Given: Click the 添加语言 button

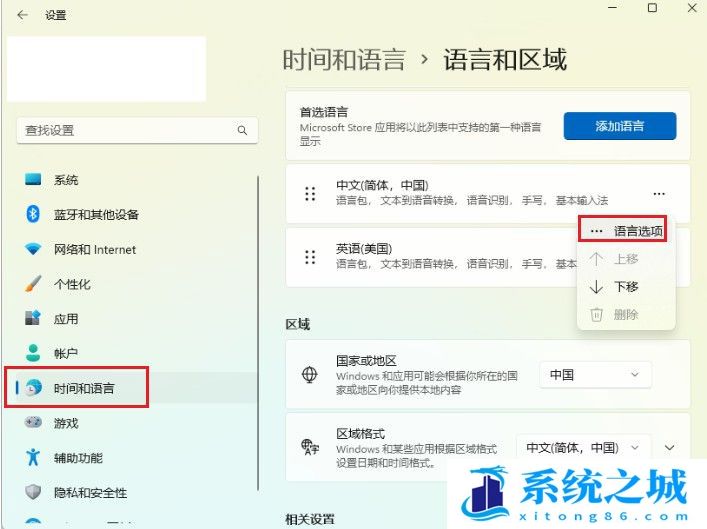Looking at the screenshot, I should pyautogui.click(x=619, y=126).
